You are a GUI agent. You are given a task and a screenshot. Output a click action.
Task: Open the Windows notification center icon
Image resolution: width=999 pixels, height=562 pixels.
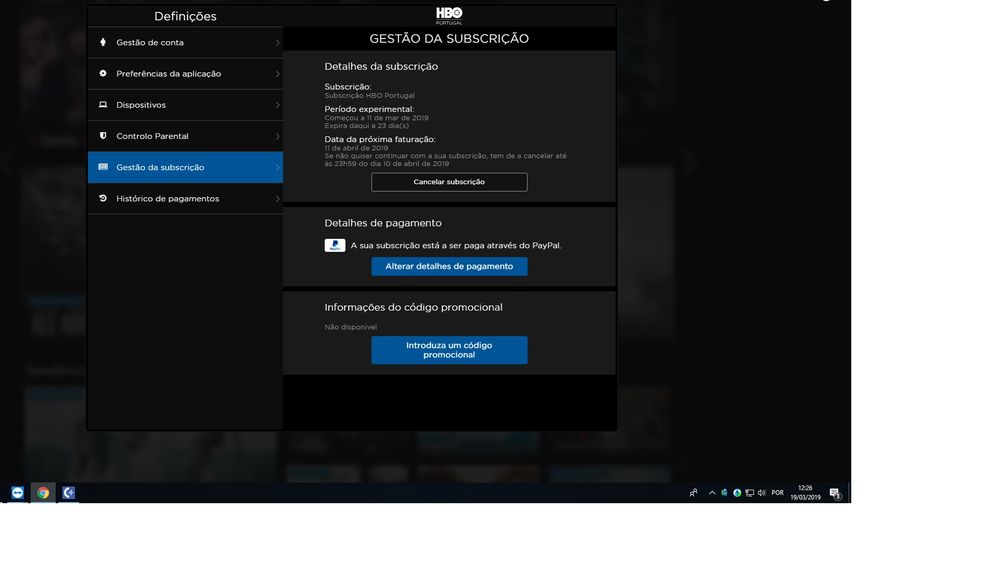[835, 493]
